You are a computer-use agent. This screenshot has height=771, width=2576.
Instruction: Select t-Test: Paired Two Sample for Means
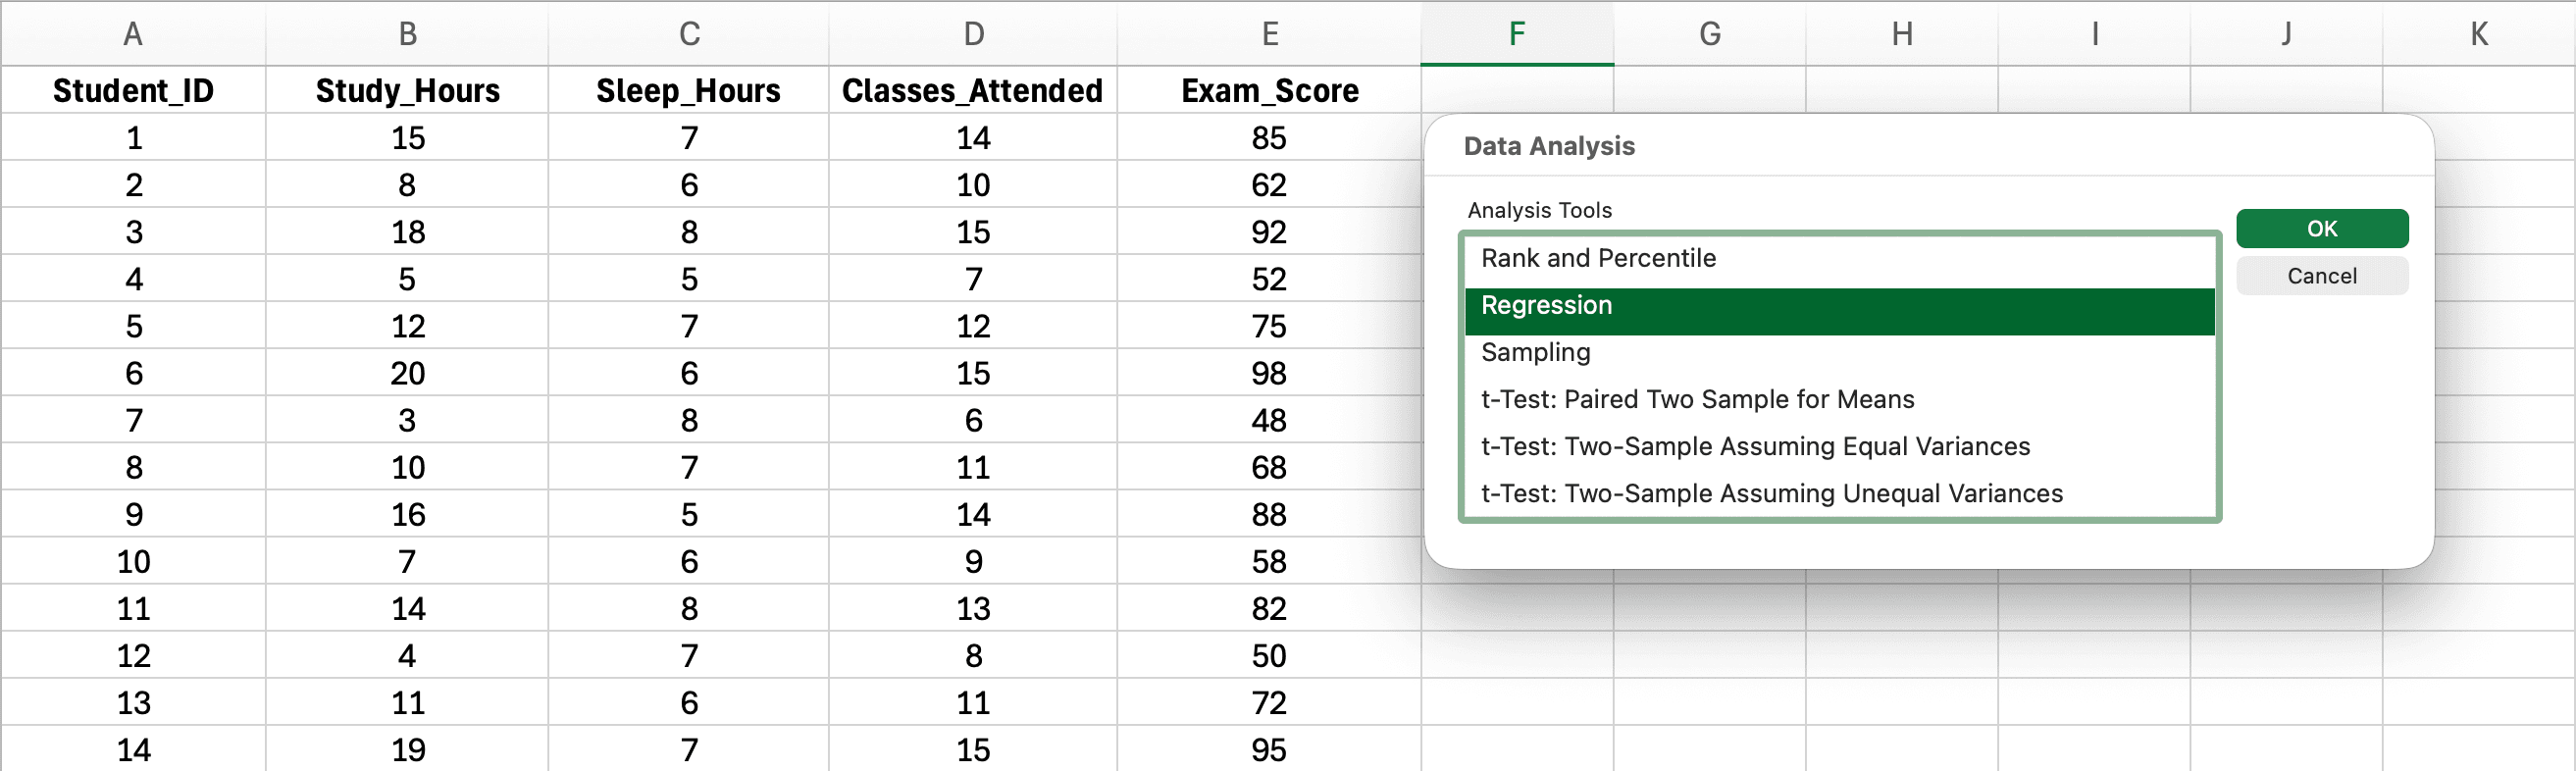pos(1697,399)
